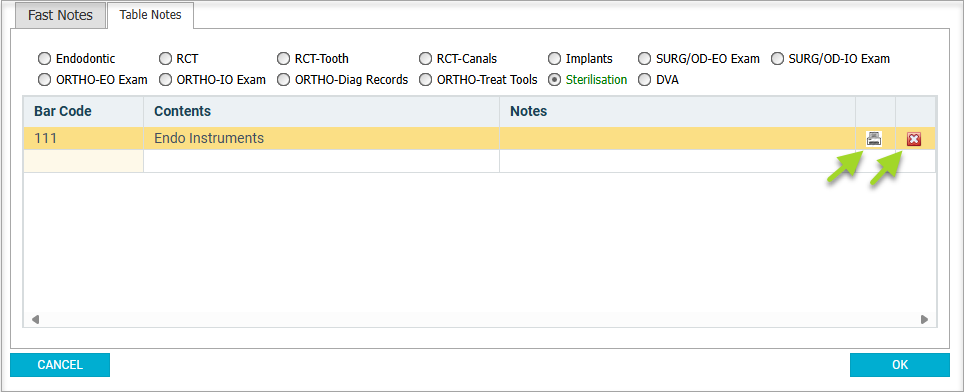
Task: Click the table's right scroll arrow
Action: click(x=924, y=319)
